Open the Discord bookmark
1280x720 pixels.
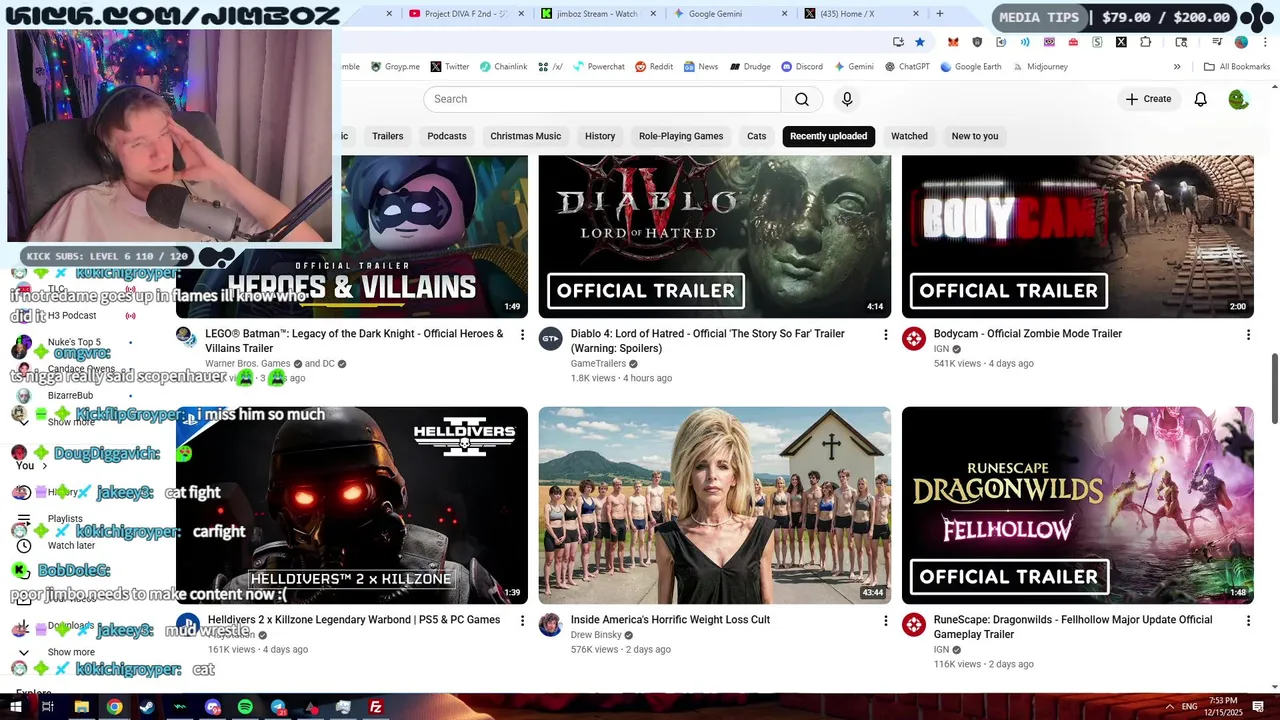802,67
